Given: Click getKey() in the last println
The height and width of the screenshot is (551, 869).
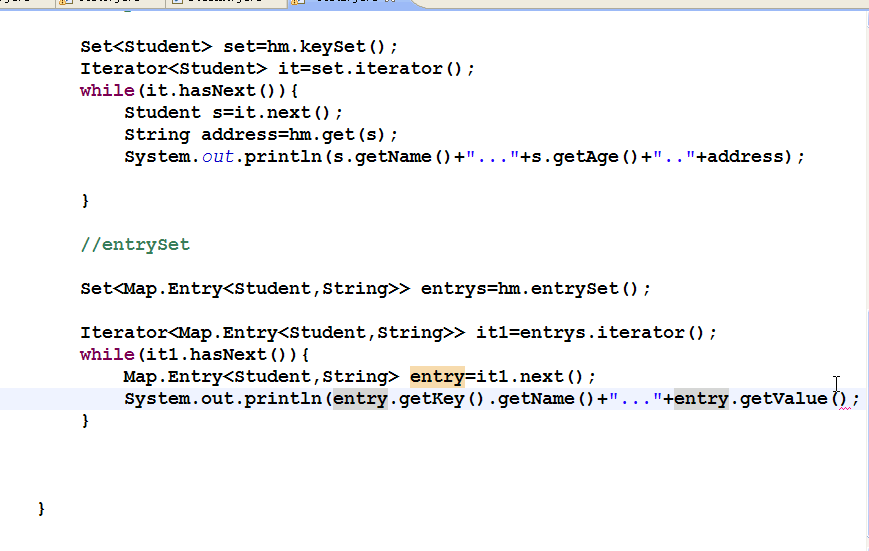Looking at the screenshot, I should (442, 399).
